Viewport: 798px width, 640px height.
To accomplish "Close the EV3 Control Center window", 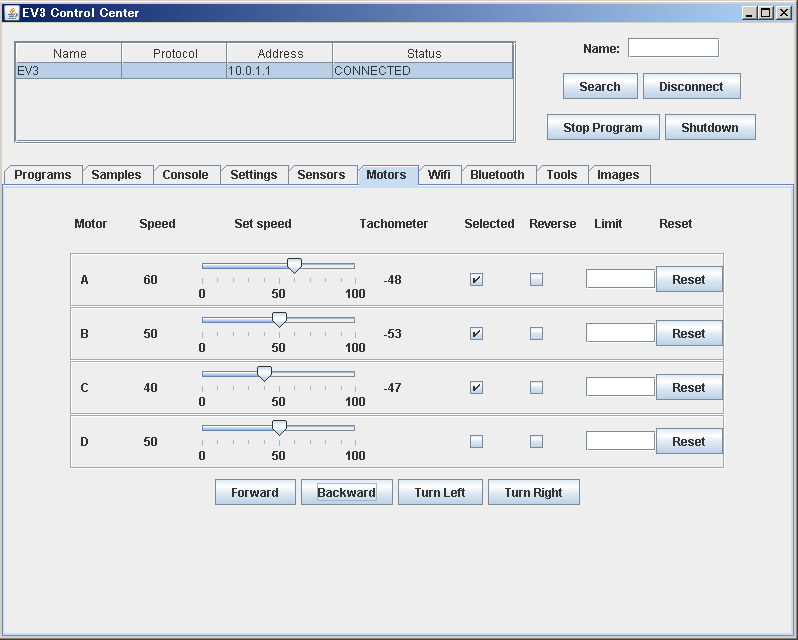I will (x=784, y=13).
